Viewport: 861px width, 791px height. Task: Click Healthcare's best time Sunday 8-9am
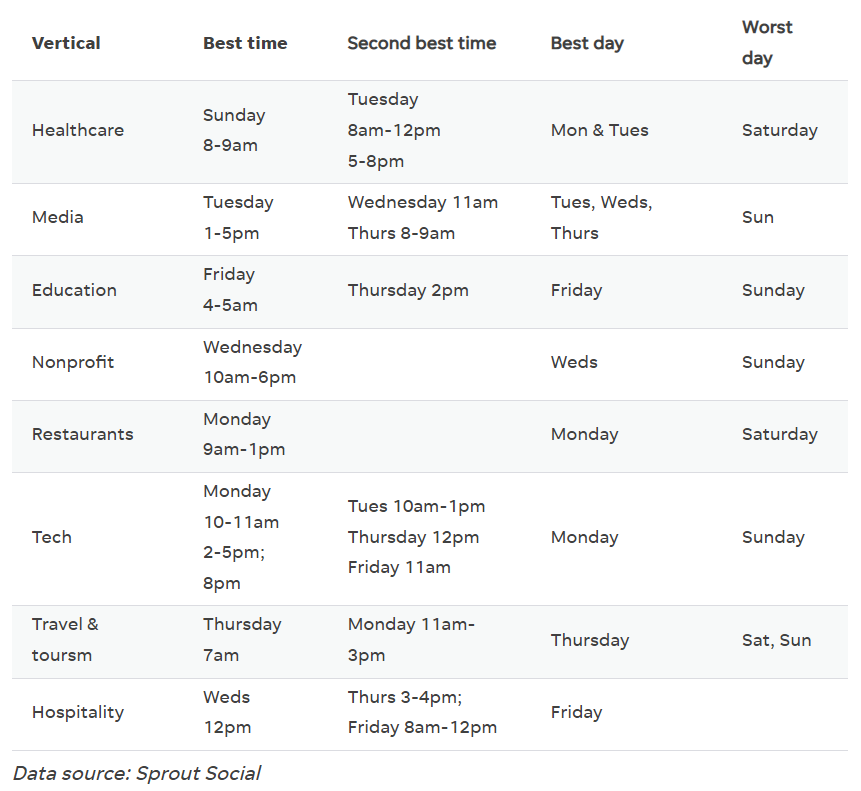coord(234,130)
